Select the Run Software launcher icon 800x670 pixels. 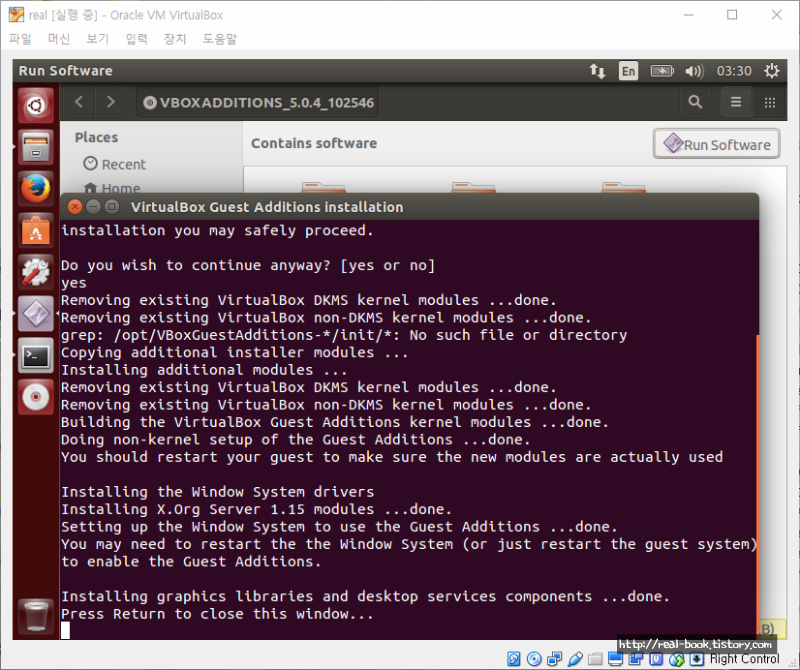[x=36, y=313]
